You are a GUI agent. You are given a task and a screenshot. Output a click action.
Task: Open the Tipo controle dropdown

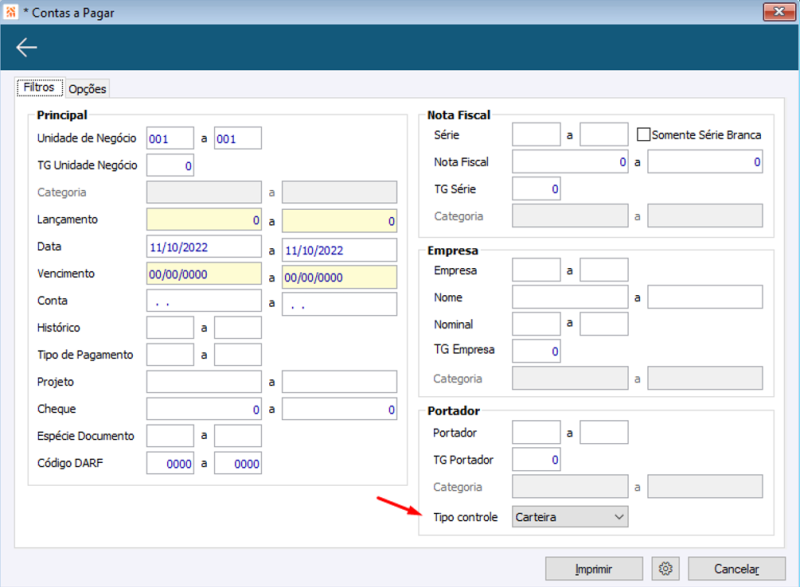click(570, 517)
